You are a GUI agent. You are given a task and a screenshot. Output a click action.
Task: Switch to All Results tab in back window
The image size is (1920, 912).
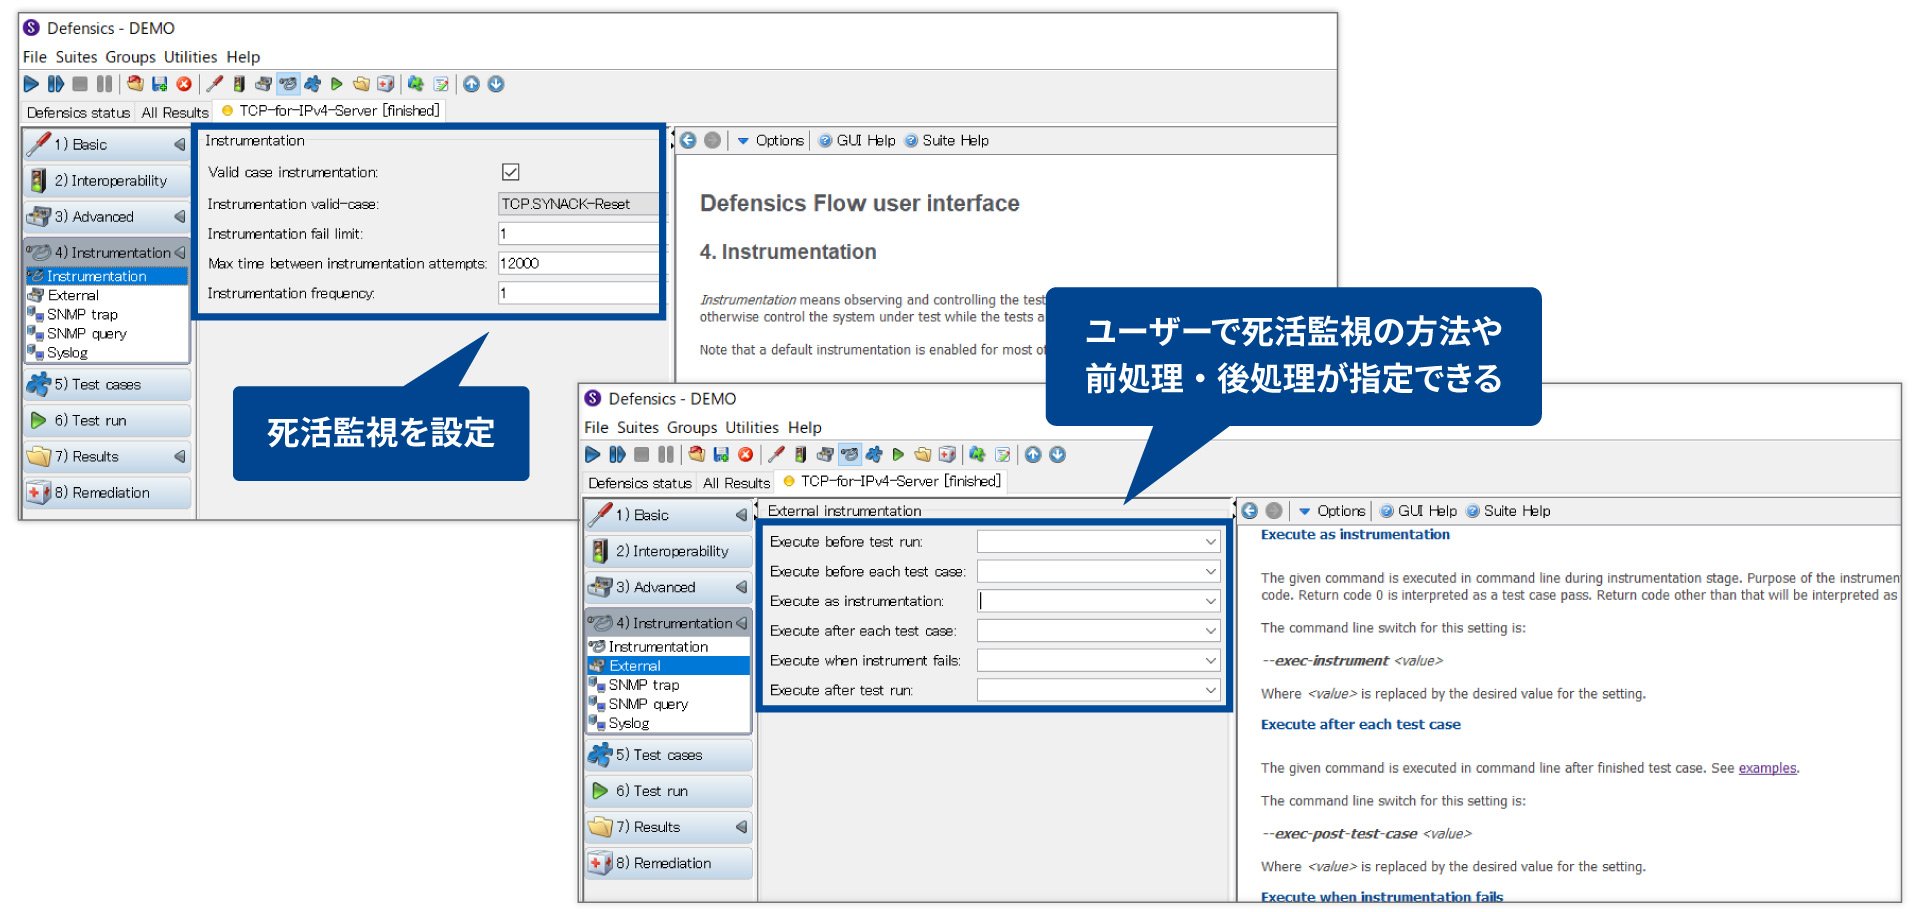tap(175, 112)
